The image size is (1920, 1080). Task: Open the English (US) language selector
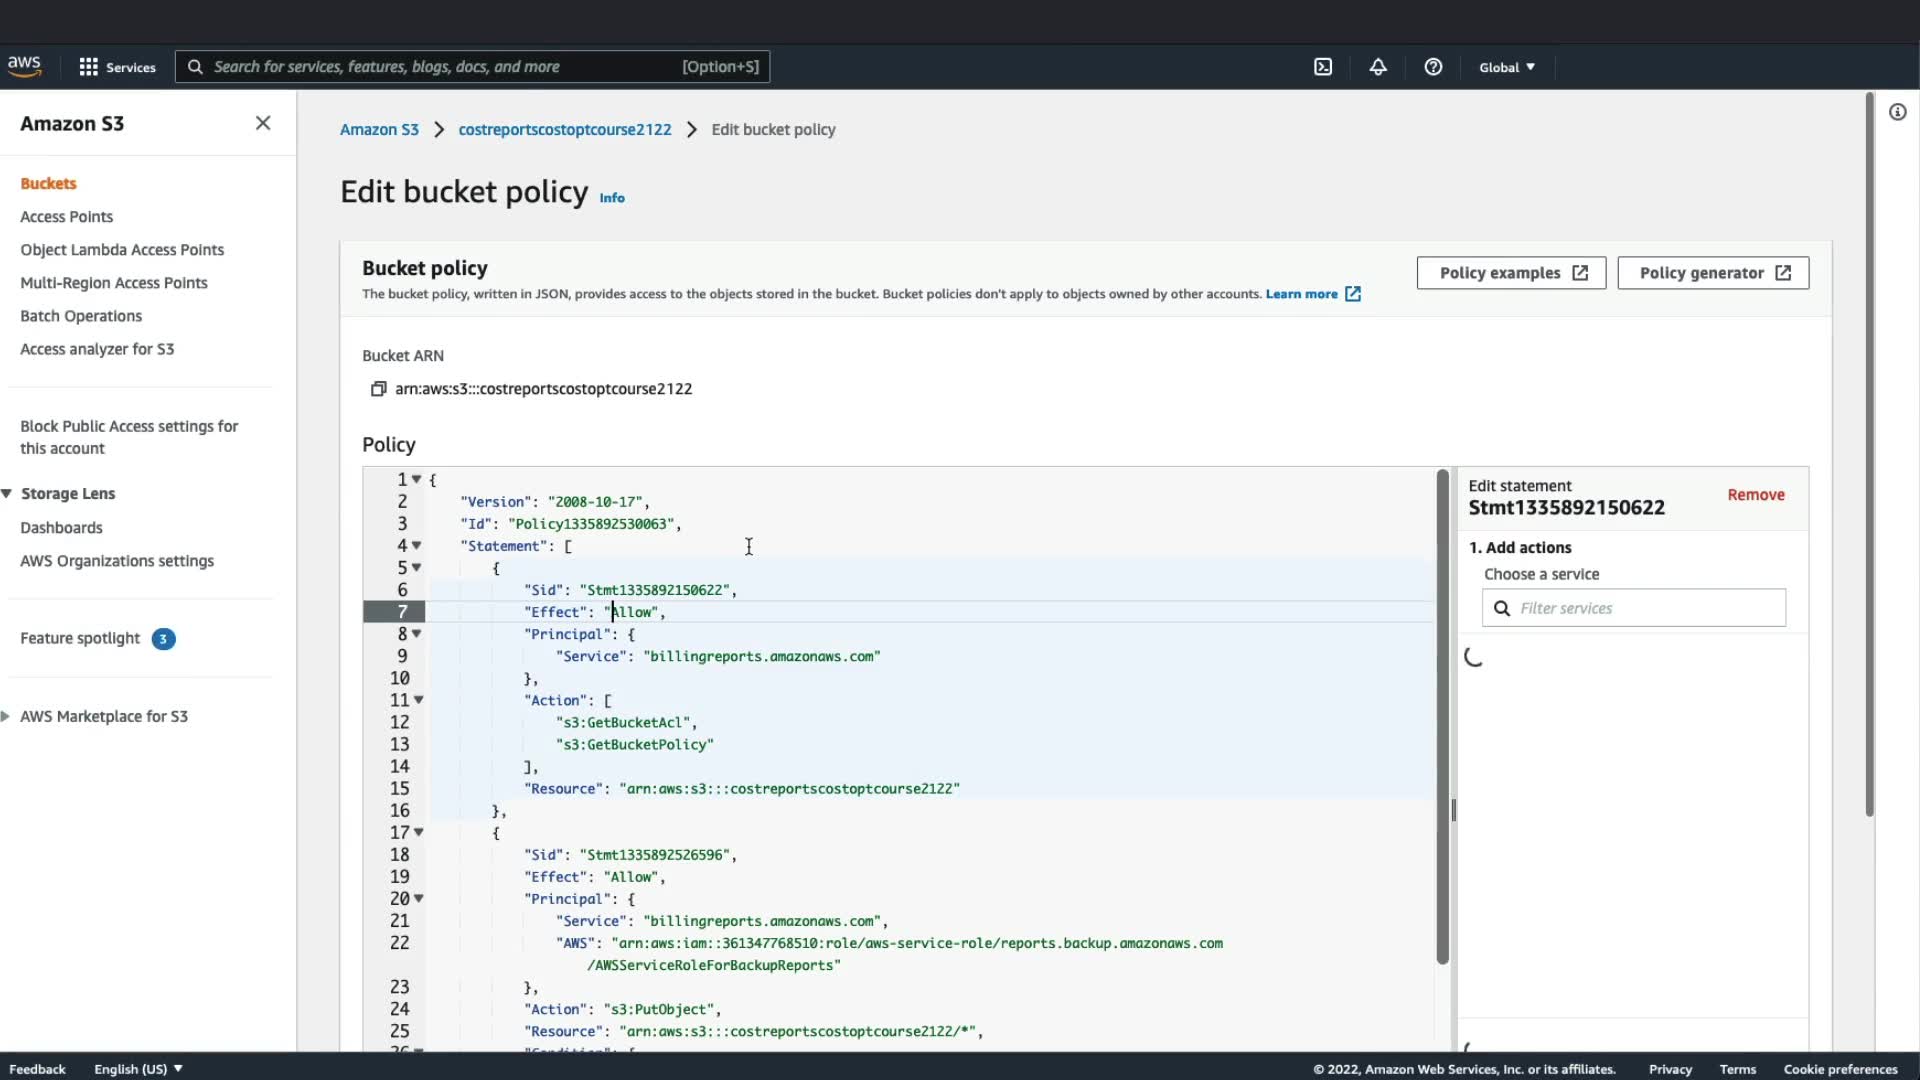pos(138,1069)
